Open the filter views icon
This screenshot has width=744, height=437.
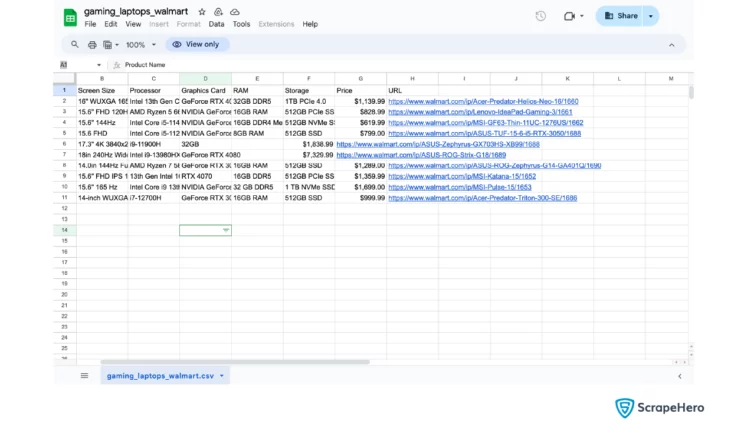[x=108, y=45]
